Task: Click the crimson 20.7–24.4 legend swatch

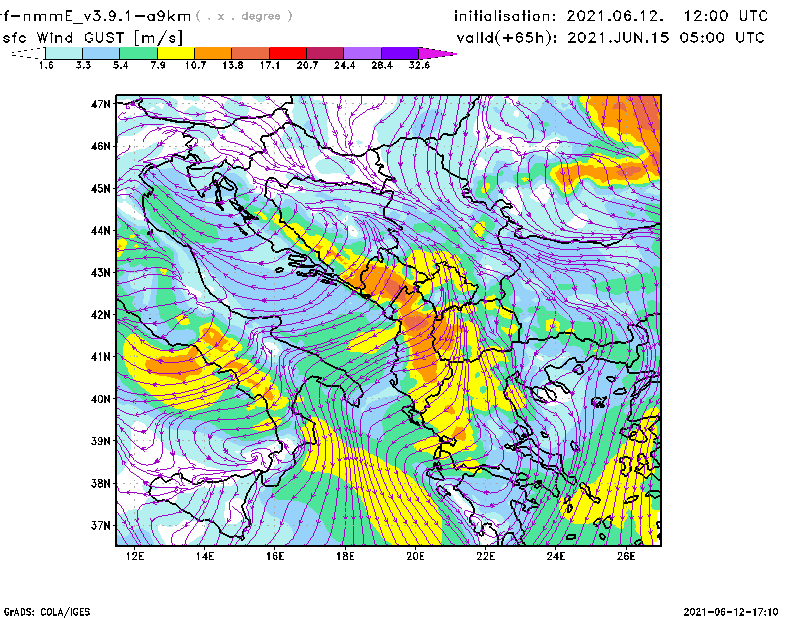Action: [325, 53]
